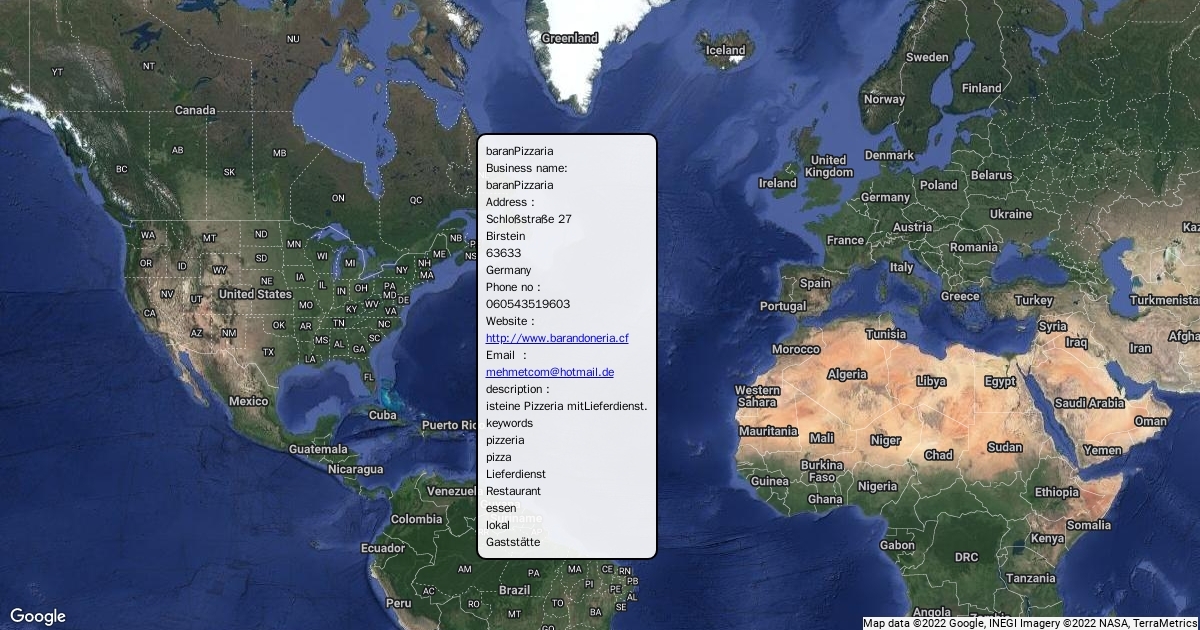Click the Iceland label on the map
The height and width of the screenshot is (630, 1200).
(x=726, y=50)
